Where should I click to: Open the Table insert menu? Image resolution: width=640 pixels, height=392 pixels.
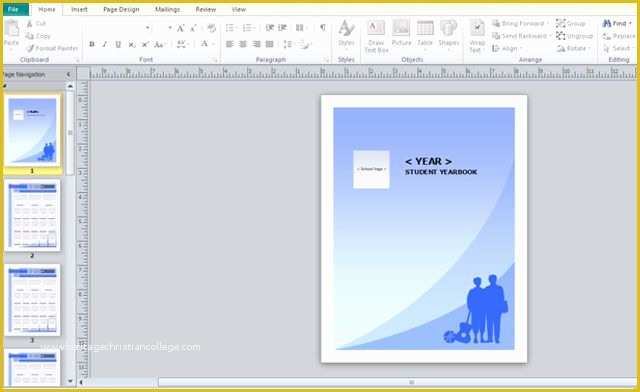(x=425, y=34)
